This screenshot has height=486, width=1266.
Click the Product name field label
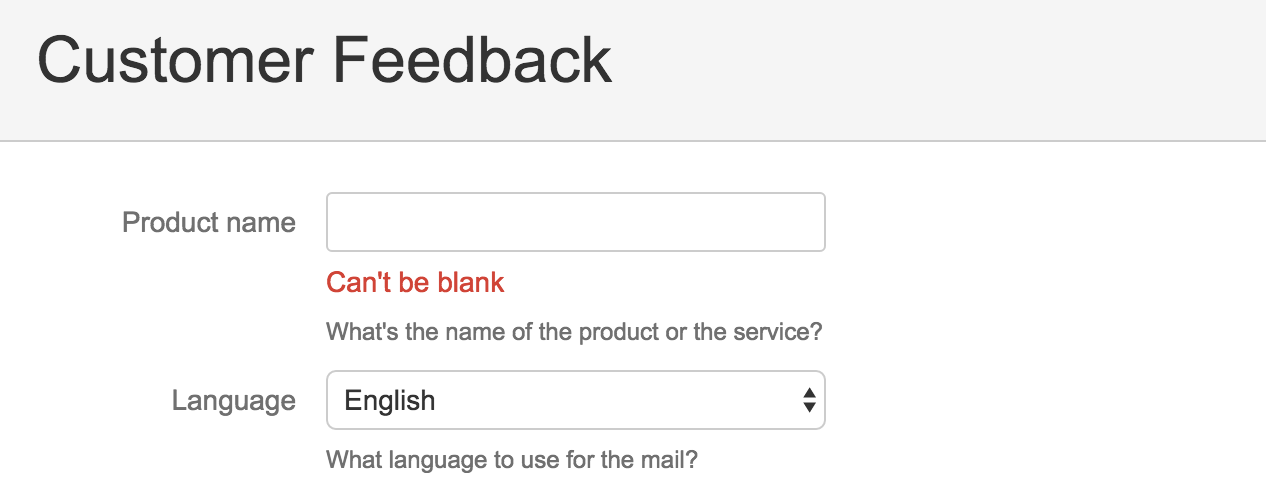click(x=208, y=222)
